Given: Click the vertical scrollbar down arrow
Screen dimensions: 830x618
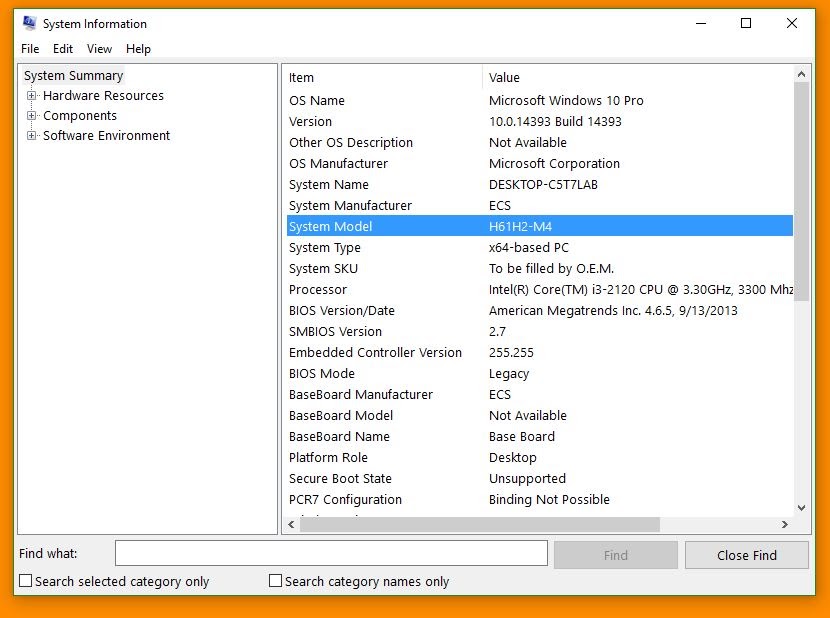Looking at the screenshot, I should pos(801,508).
